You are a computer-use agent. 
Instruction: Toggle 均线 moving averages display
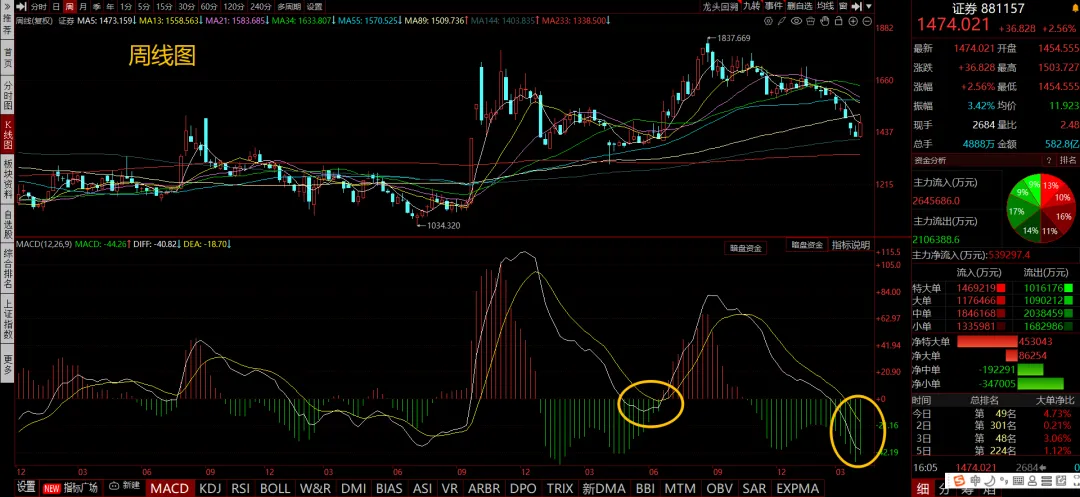pos(825,6)
